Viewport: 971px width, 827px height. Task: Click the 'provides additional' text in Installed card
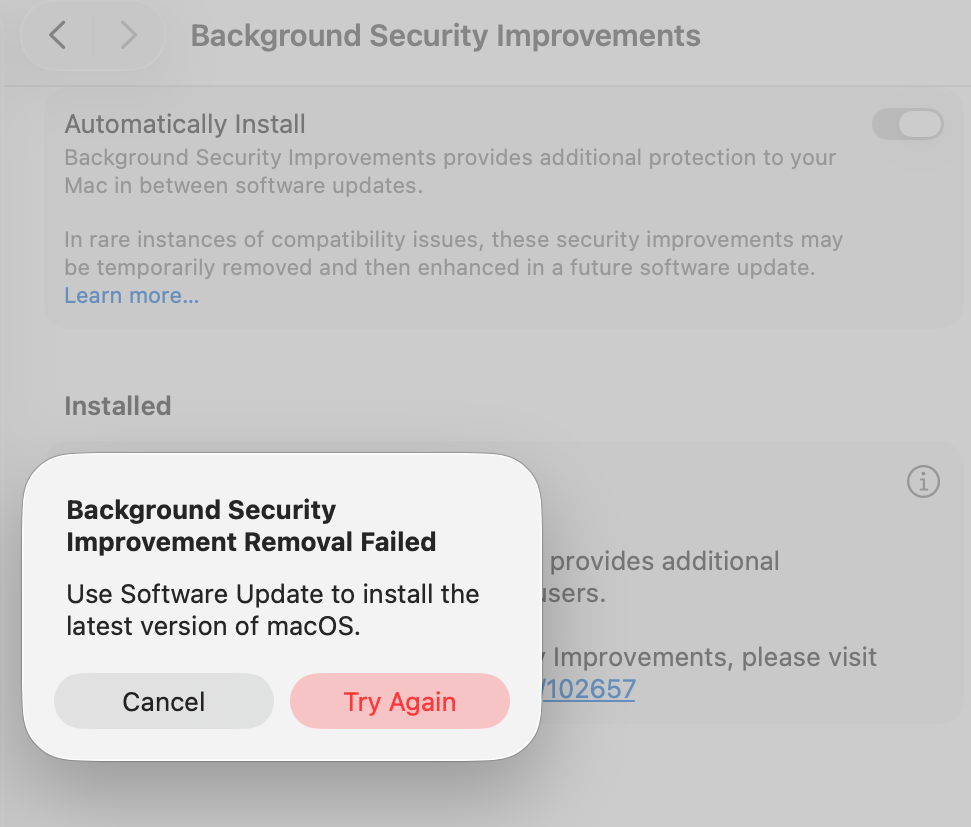point(664,561)
